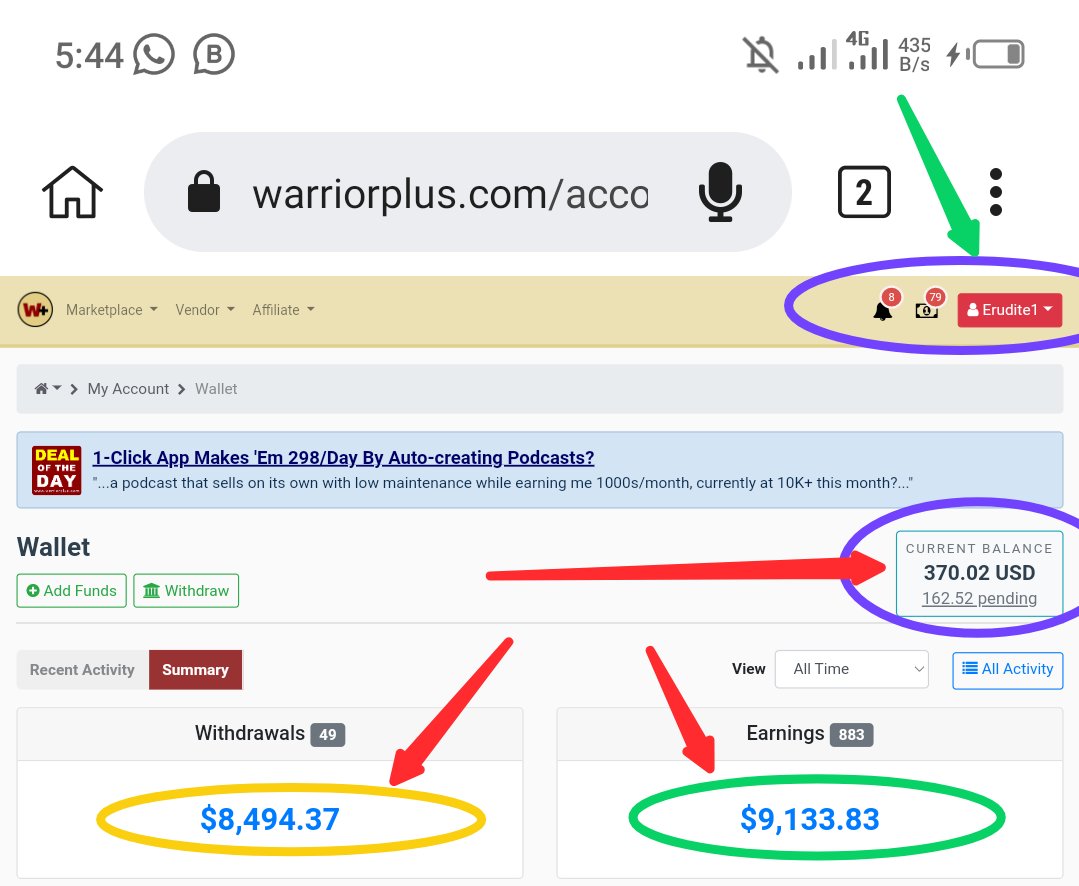Tap the WhatsApp status bar icon
The image size is (1079, 886).
click(153, 54)
